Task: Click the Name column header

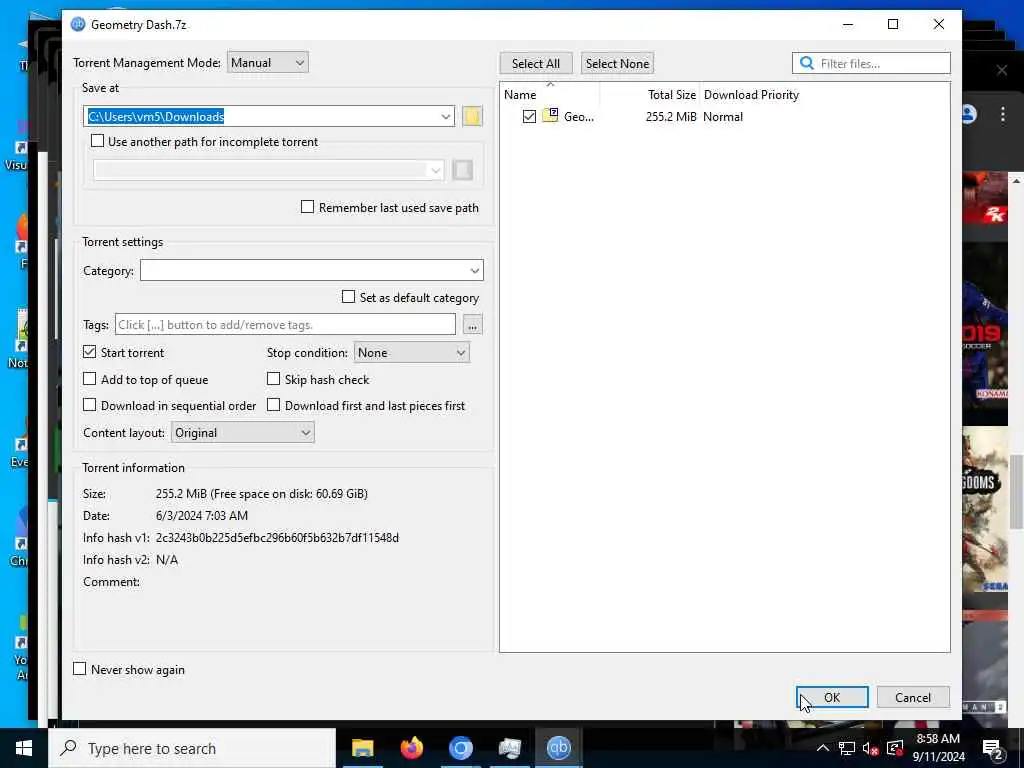Action: 550,95
